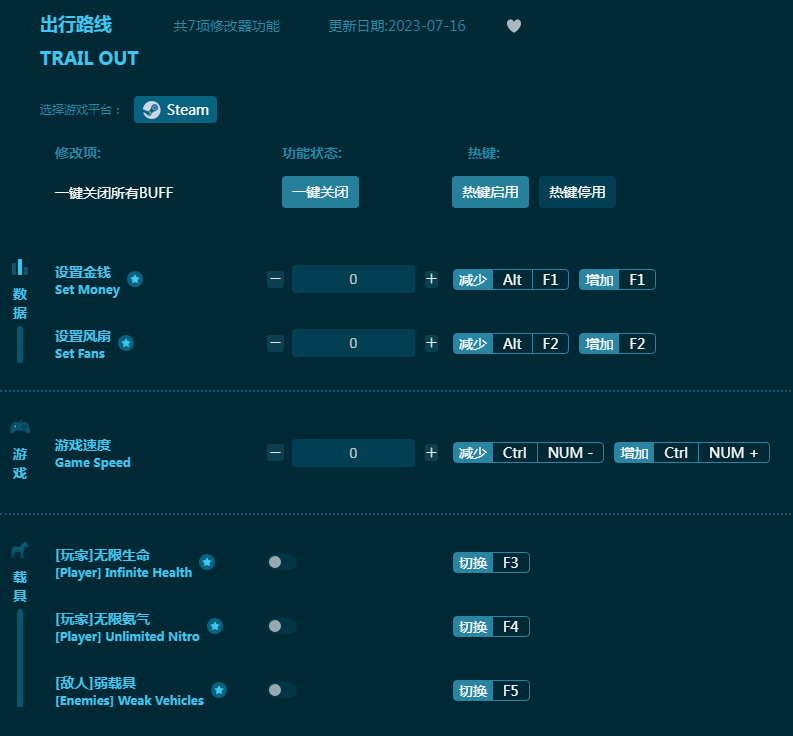Click 增加 F1 hotkey for Set Money
This screenshot has height=736, width=793.
(617, 280)
